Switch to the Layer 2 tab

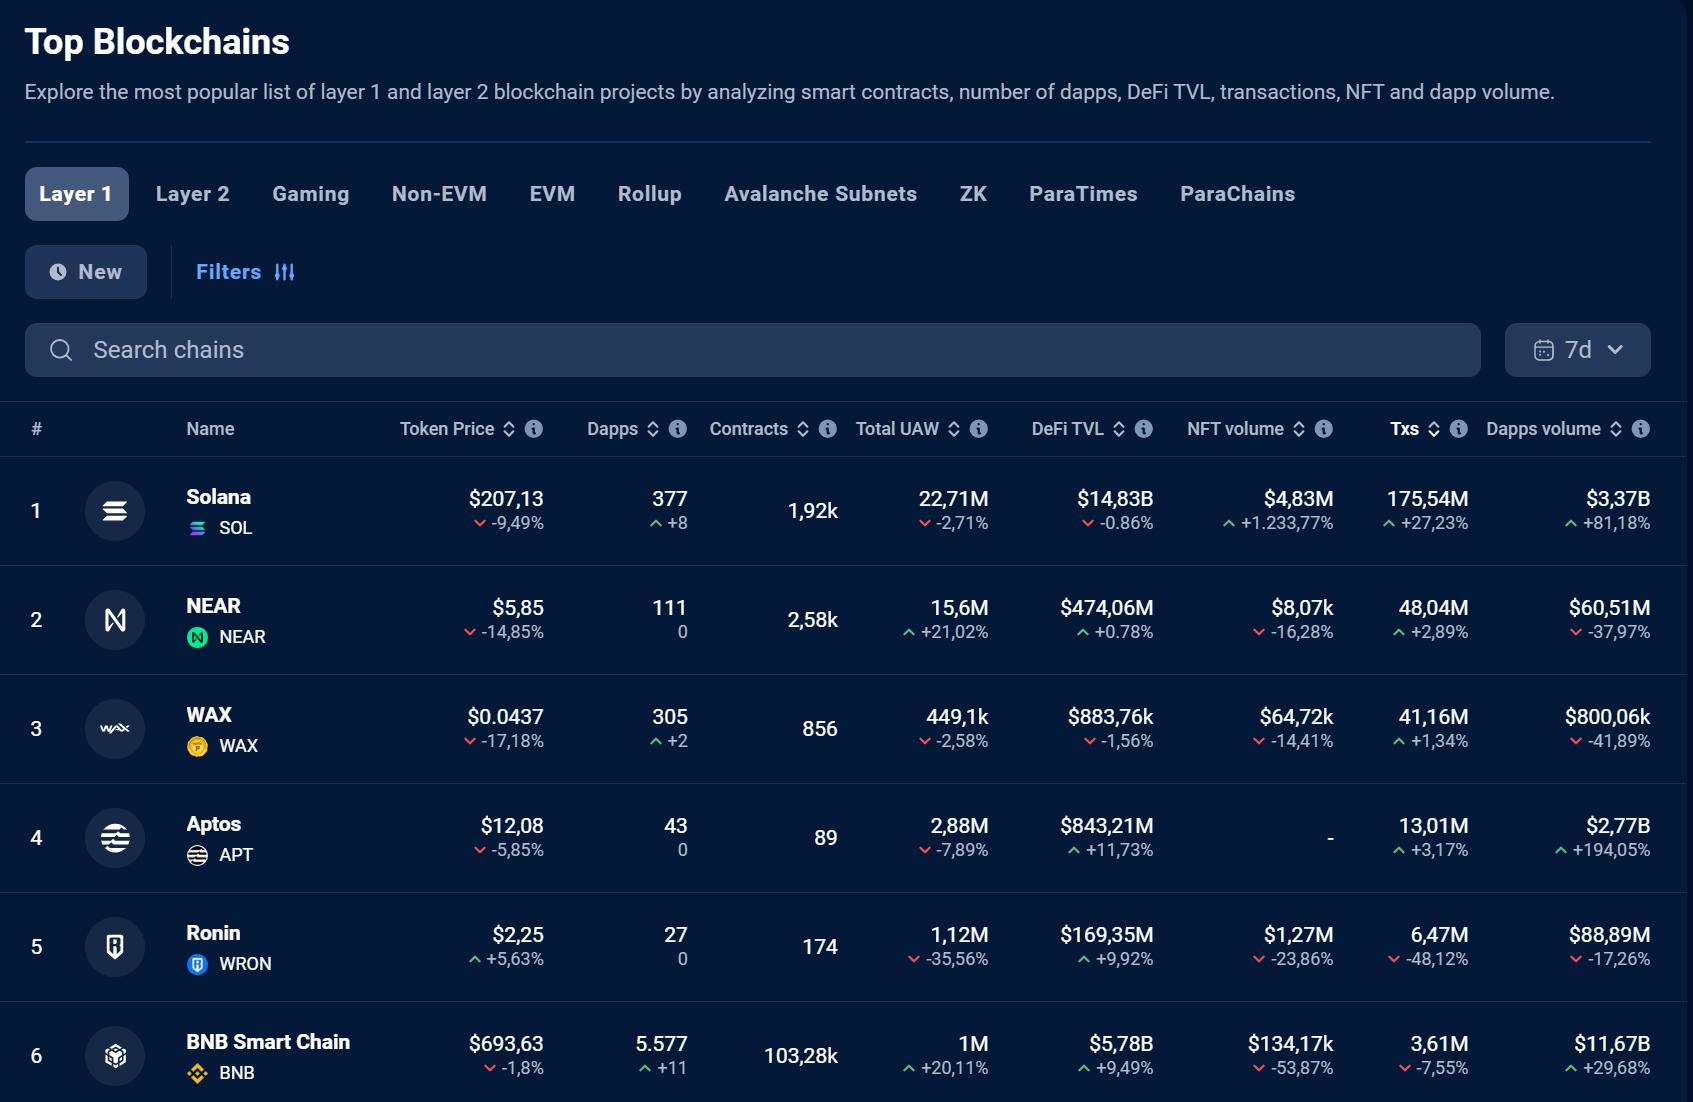pyautogui.click(x=193, y=194)
